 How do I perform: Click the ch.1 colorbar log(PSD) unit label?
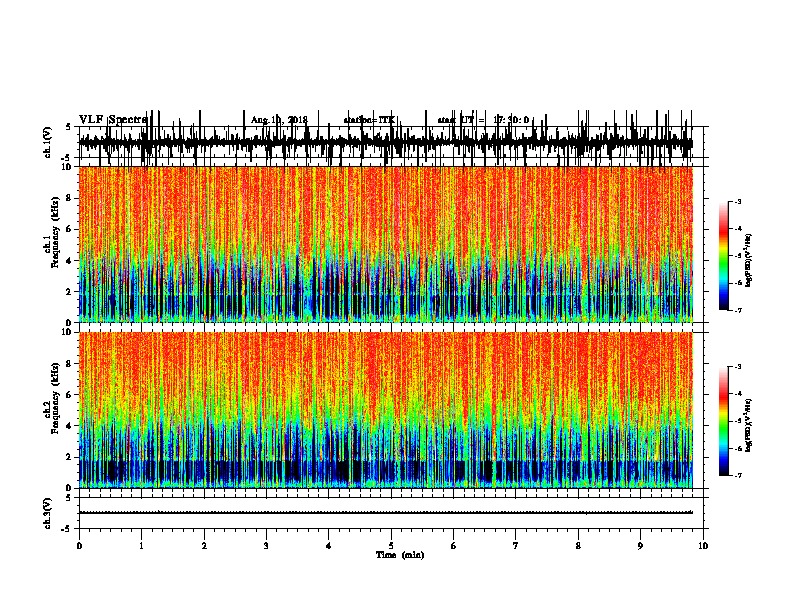point(749,260)
